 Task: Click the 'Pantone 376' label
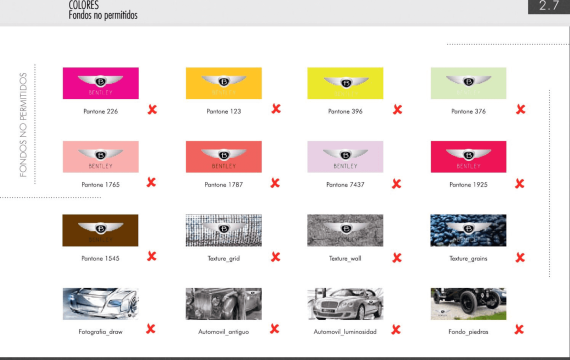(468, 111)
